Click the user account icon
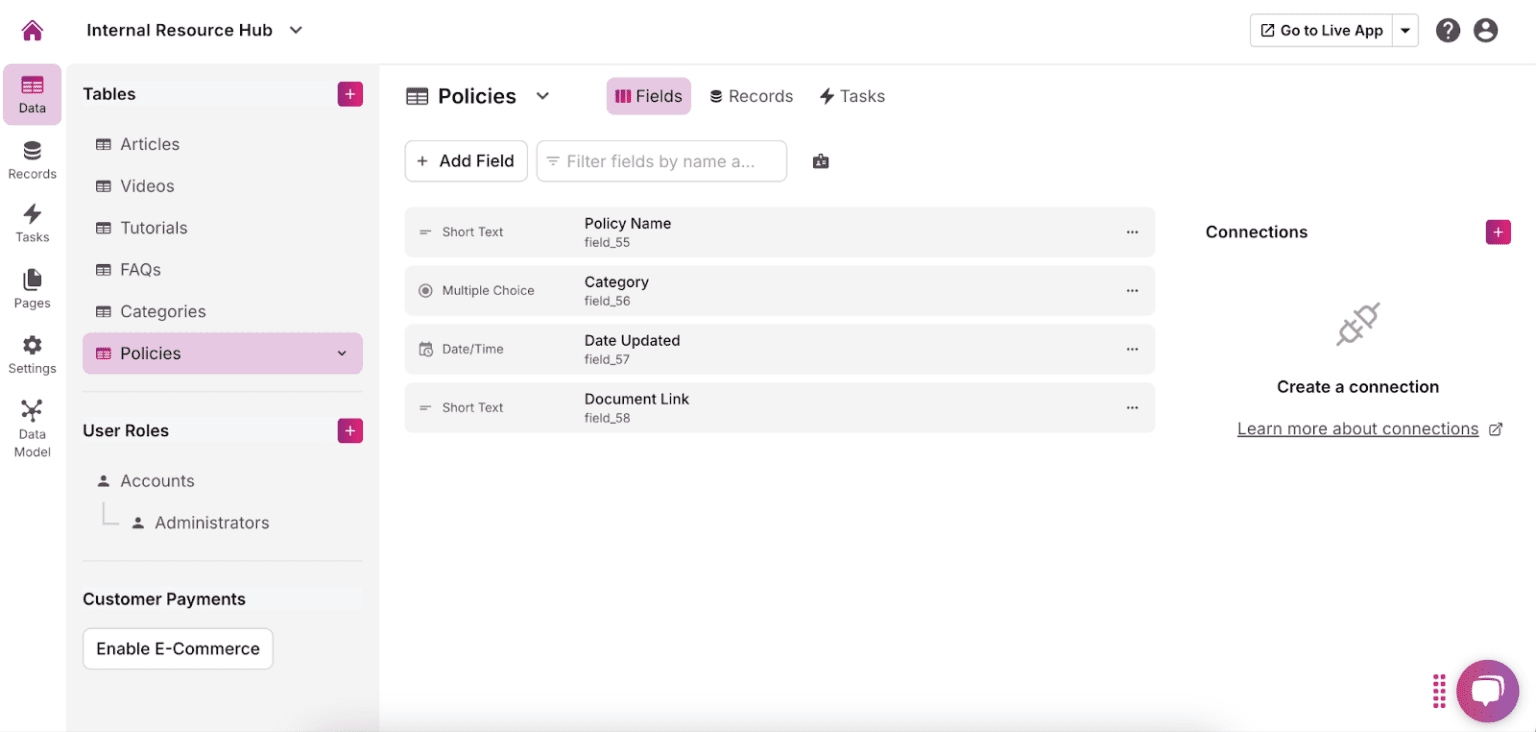 pyautogui.click(x=1485, y=30)
